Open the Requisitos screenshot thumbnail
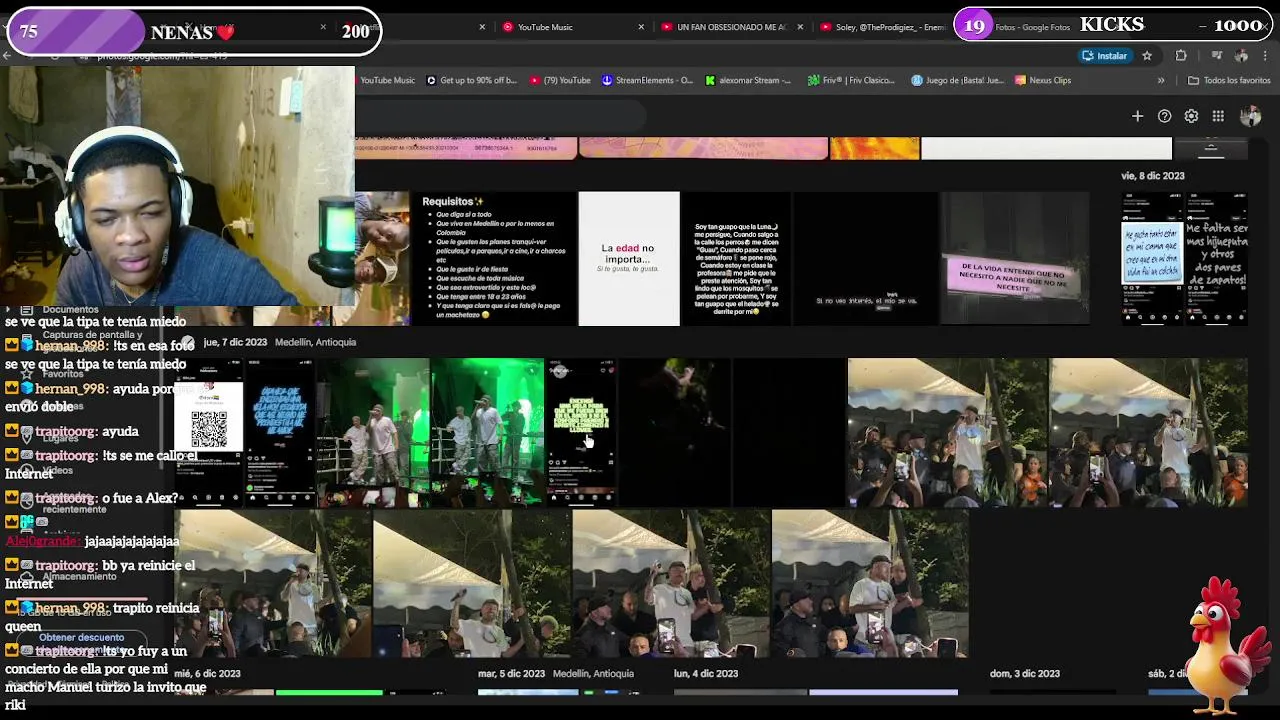This screenshot has width=1280, height=720. 494,259
